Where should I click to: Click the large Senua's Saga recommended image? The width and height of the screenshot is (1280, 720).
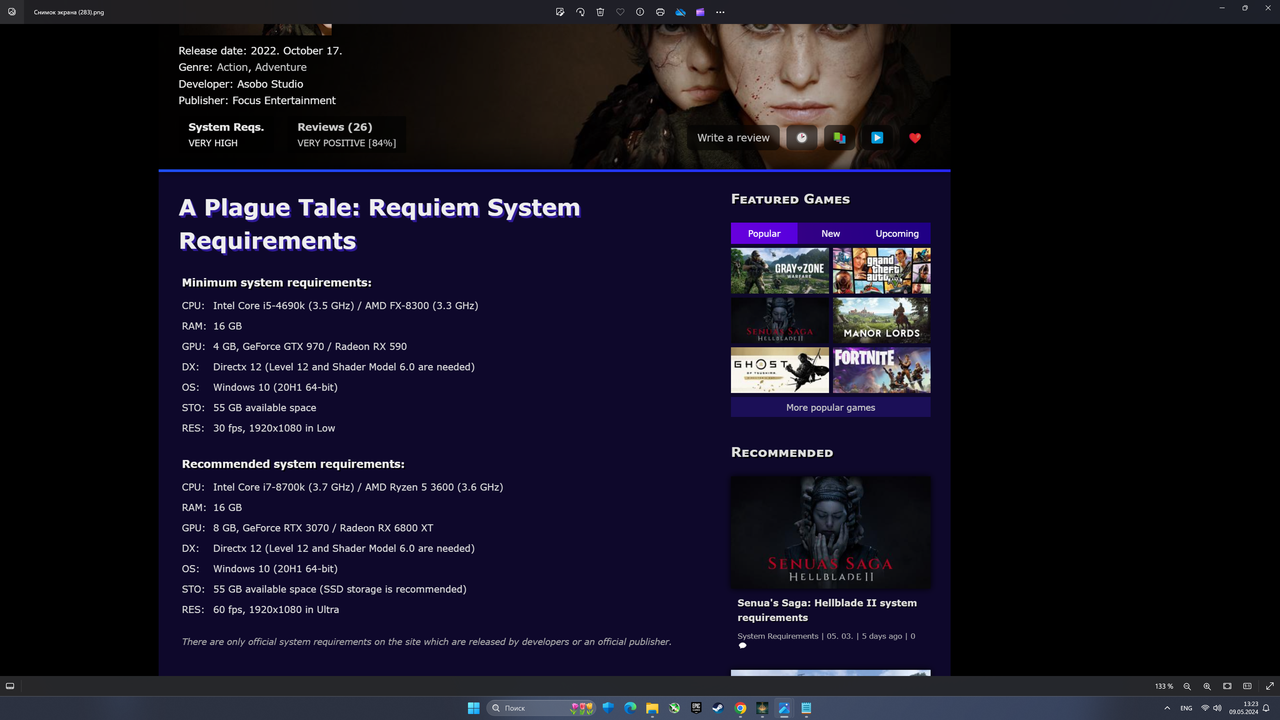pyautogui.click(x=831, y=532)
